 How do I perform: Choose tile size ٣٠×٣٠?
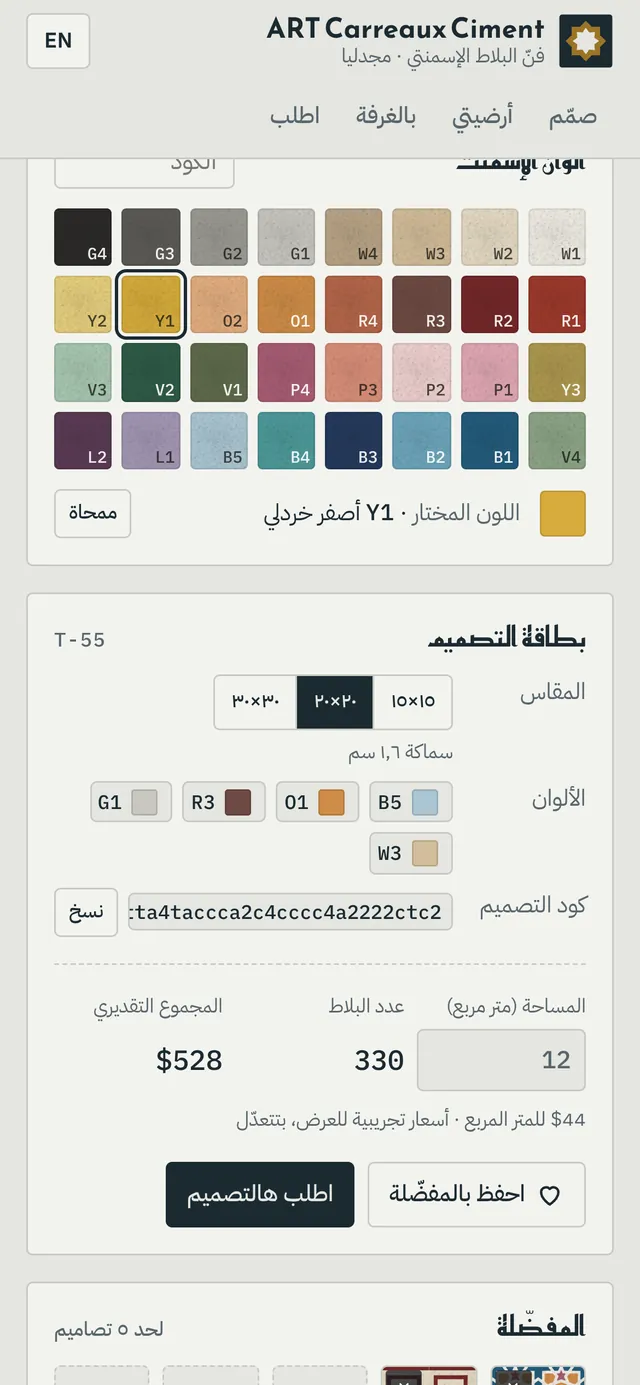pos(255,702)
